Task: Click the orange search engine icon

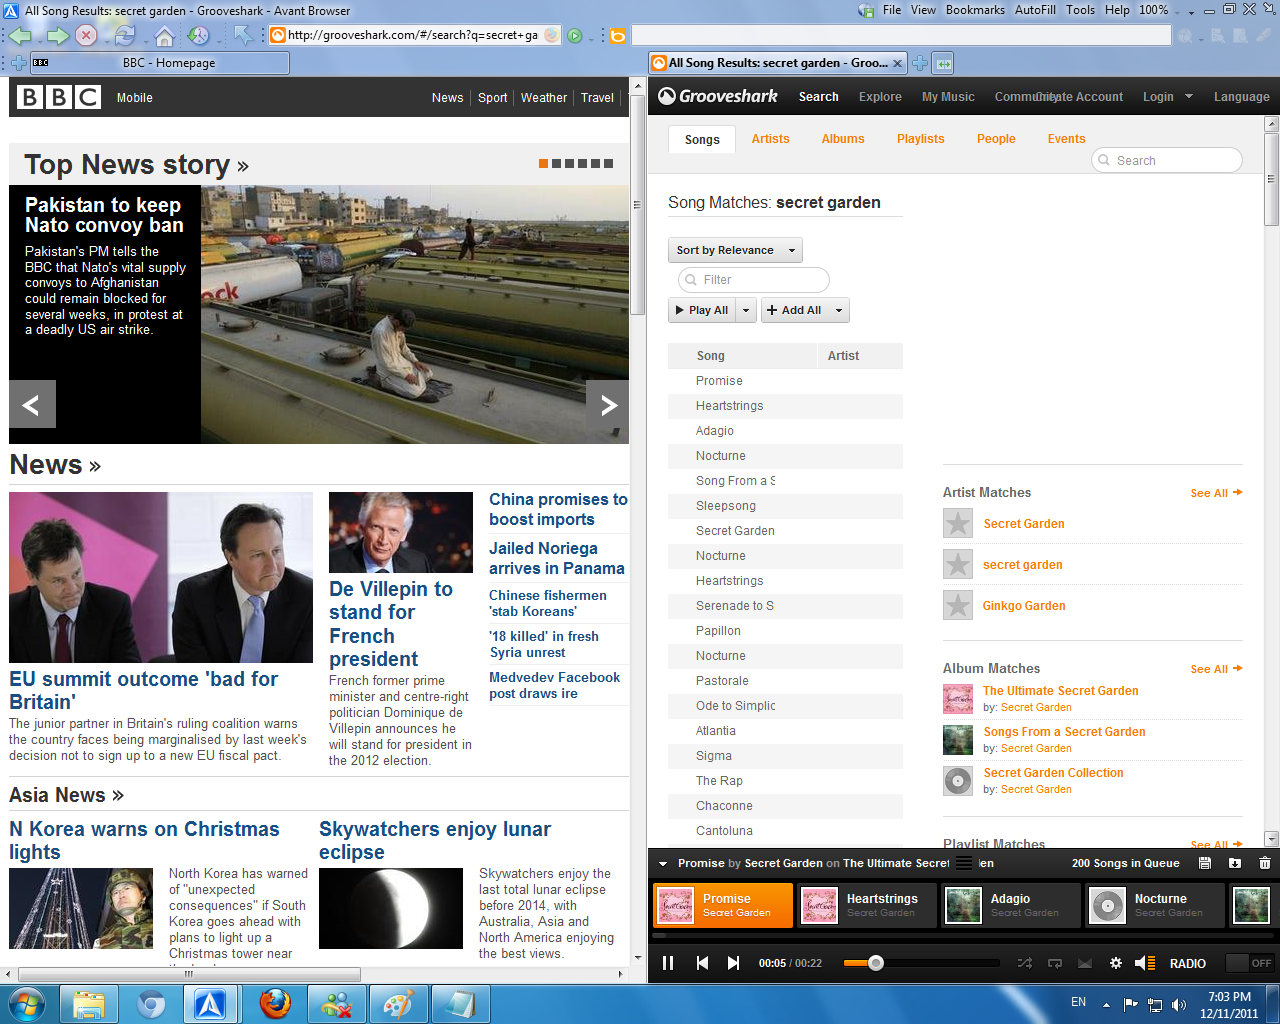Action: (x=618, y=36)
